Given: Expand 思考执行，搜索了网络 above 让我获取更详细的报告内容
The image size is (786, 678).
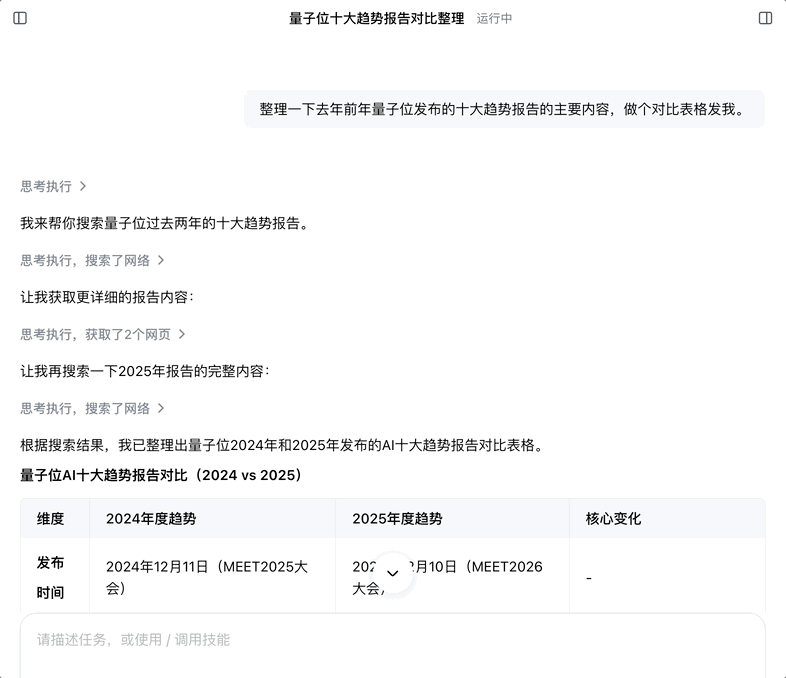Looking at the screenshot, I should [x=92, y=260].
